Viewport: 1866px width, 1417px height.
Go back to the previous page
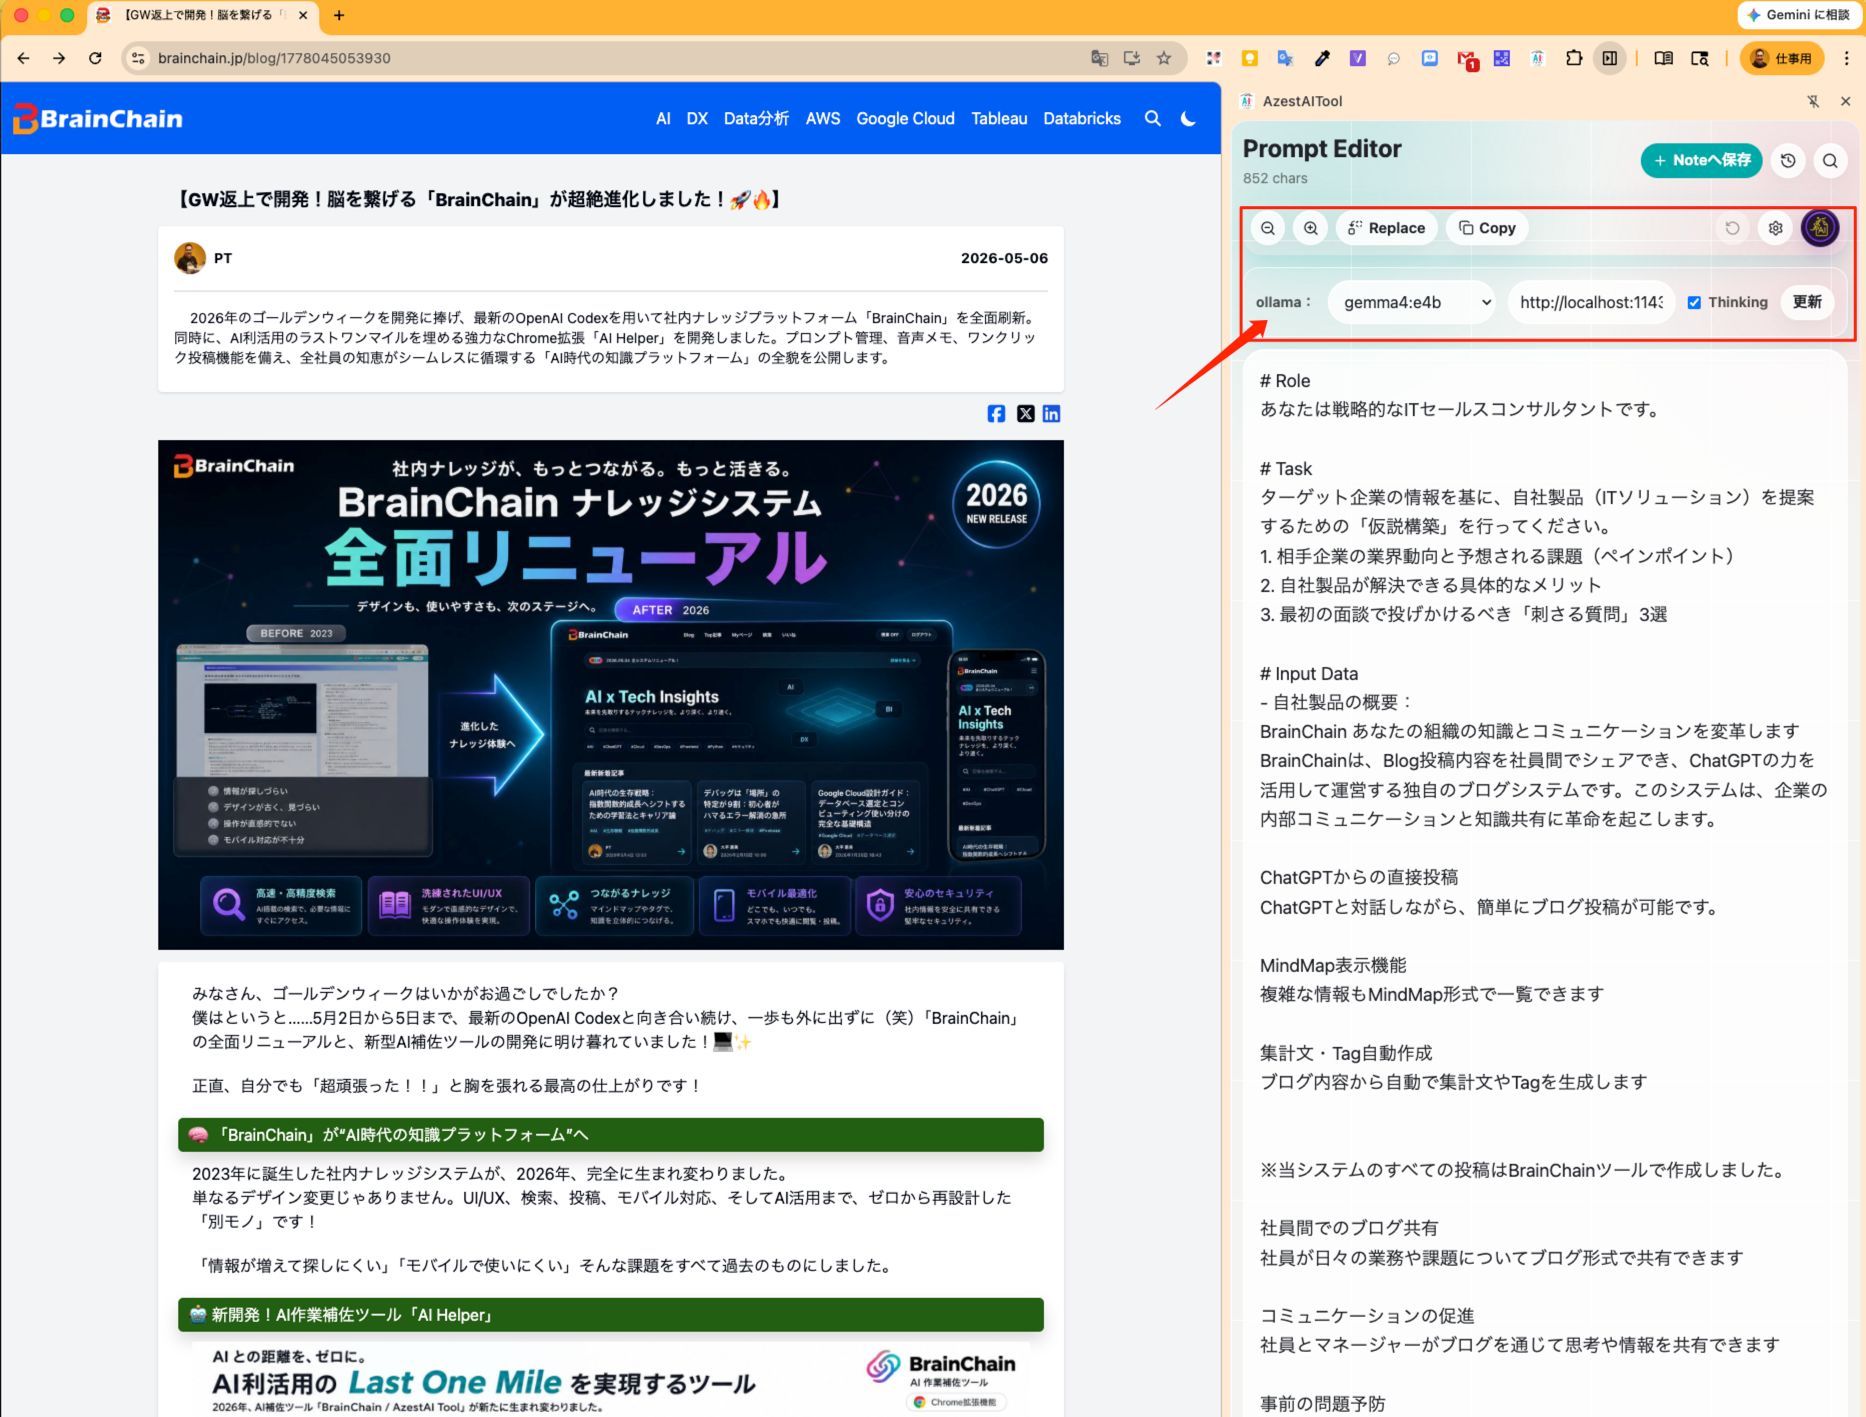pyautogui.click(x=24, y=58)
